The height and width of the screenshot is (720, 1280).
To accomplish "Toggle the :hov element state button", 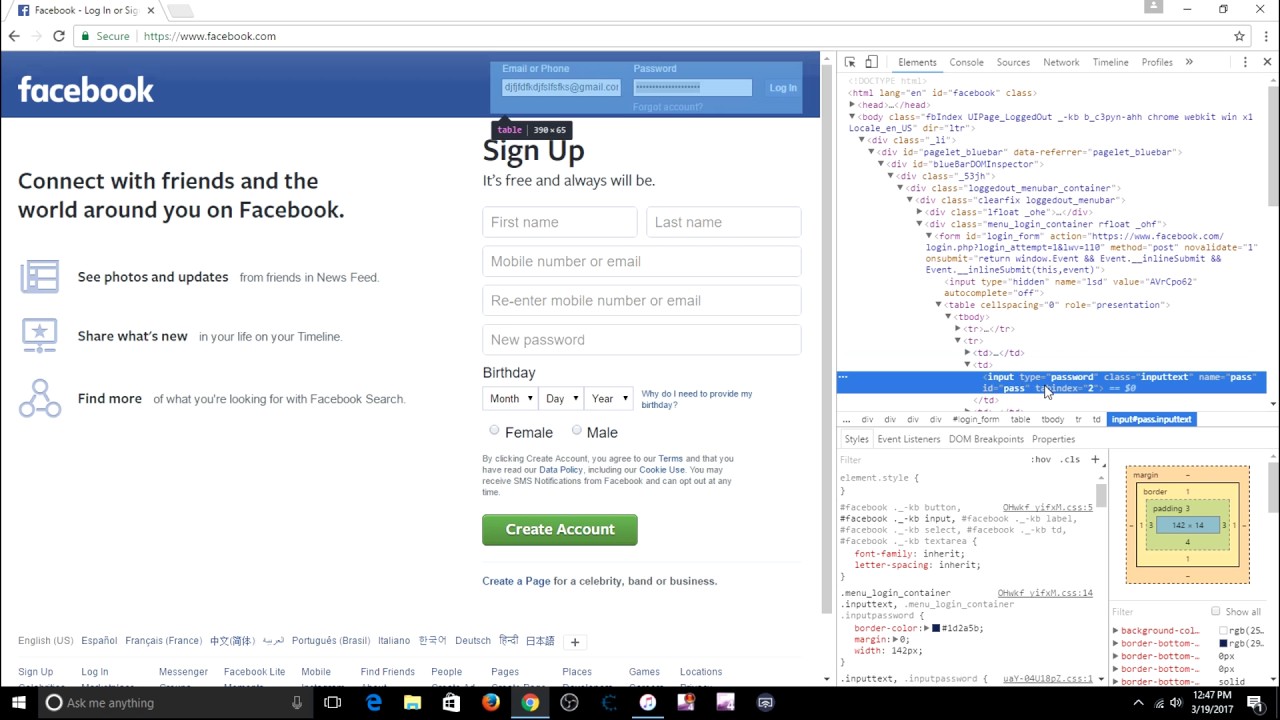I will point(1041,459).
